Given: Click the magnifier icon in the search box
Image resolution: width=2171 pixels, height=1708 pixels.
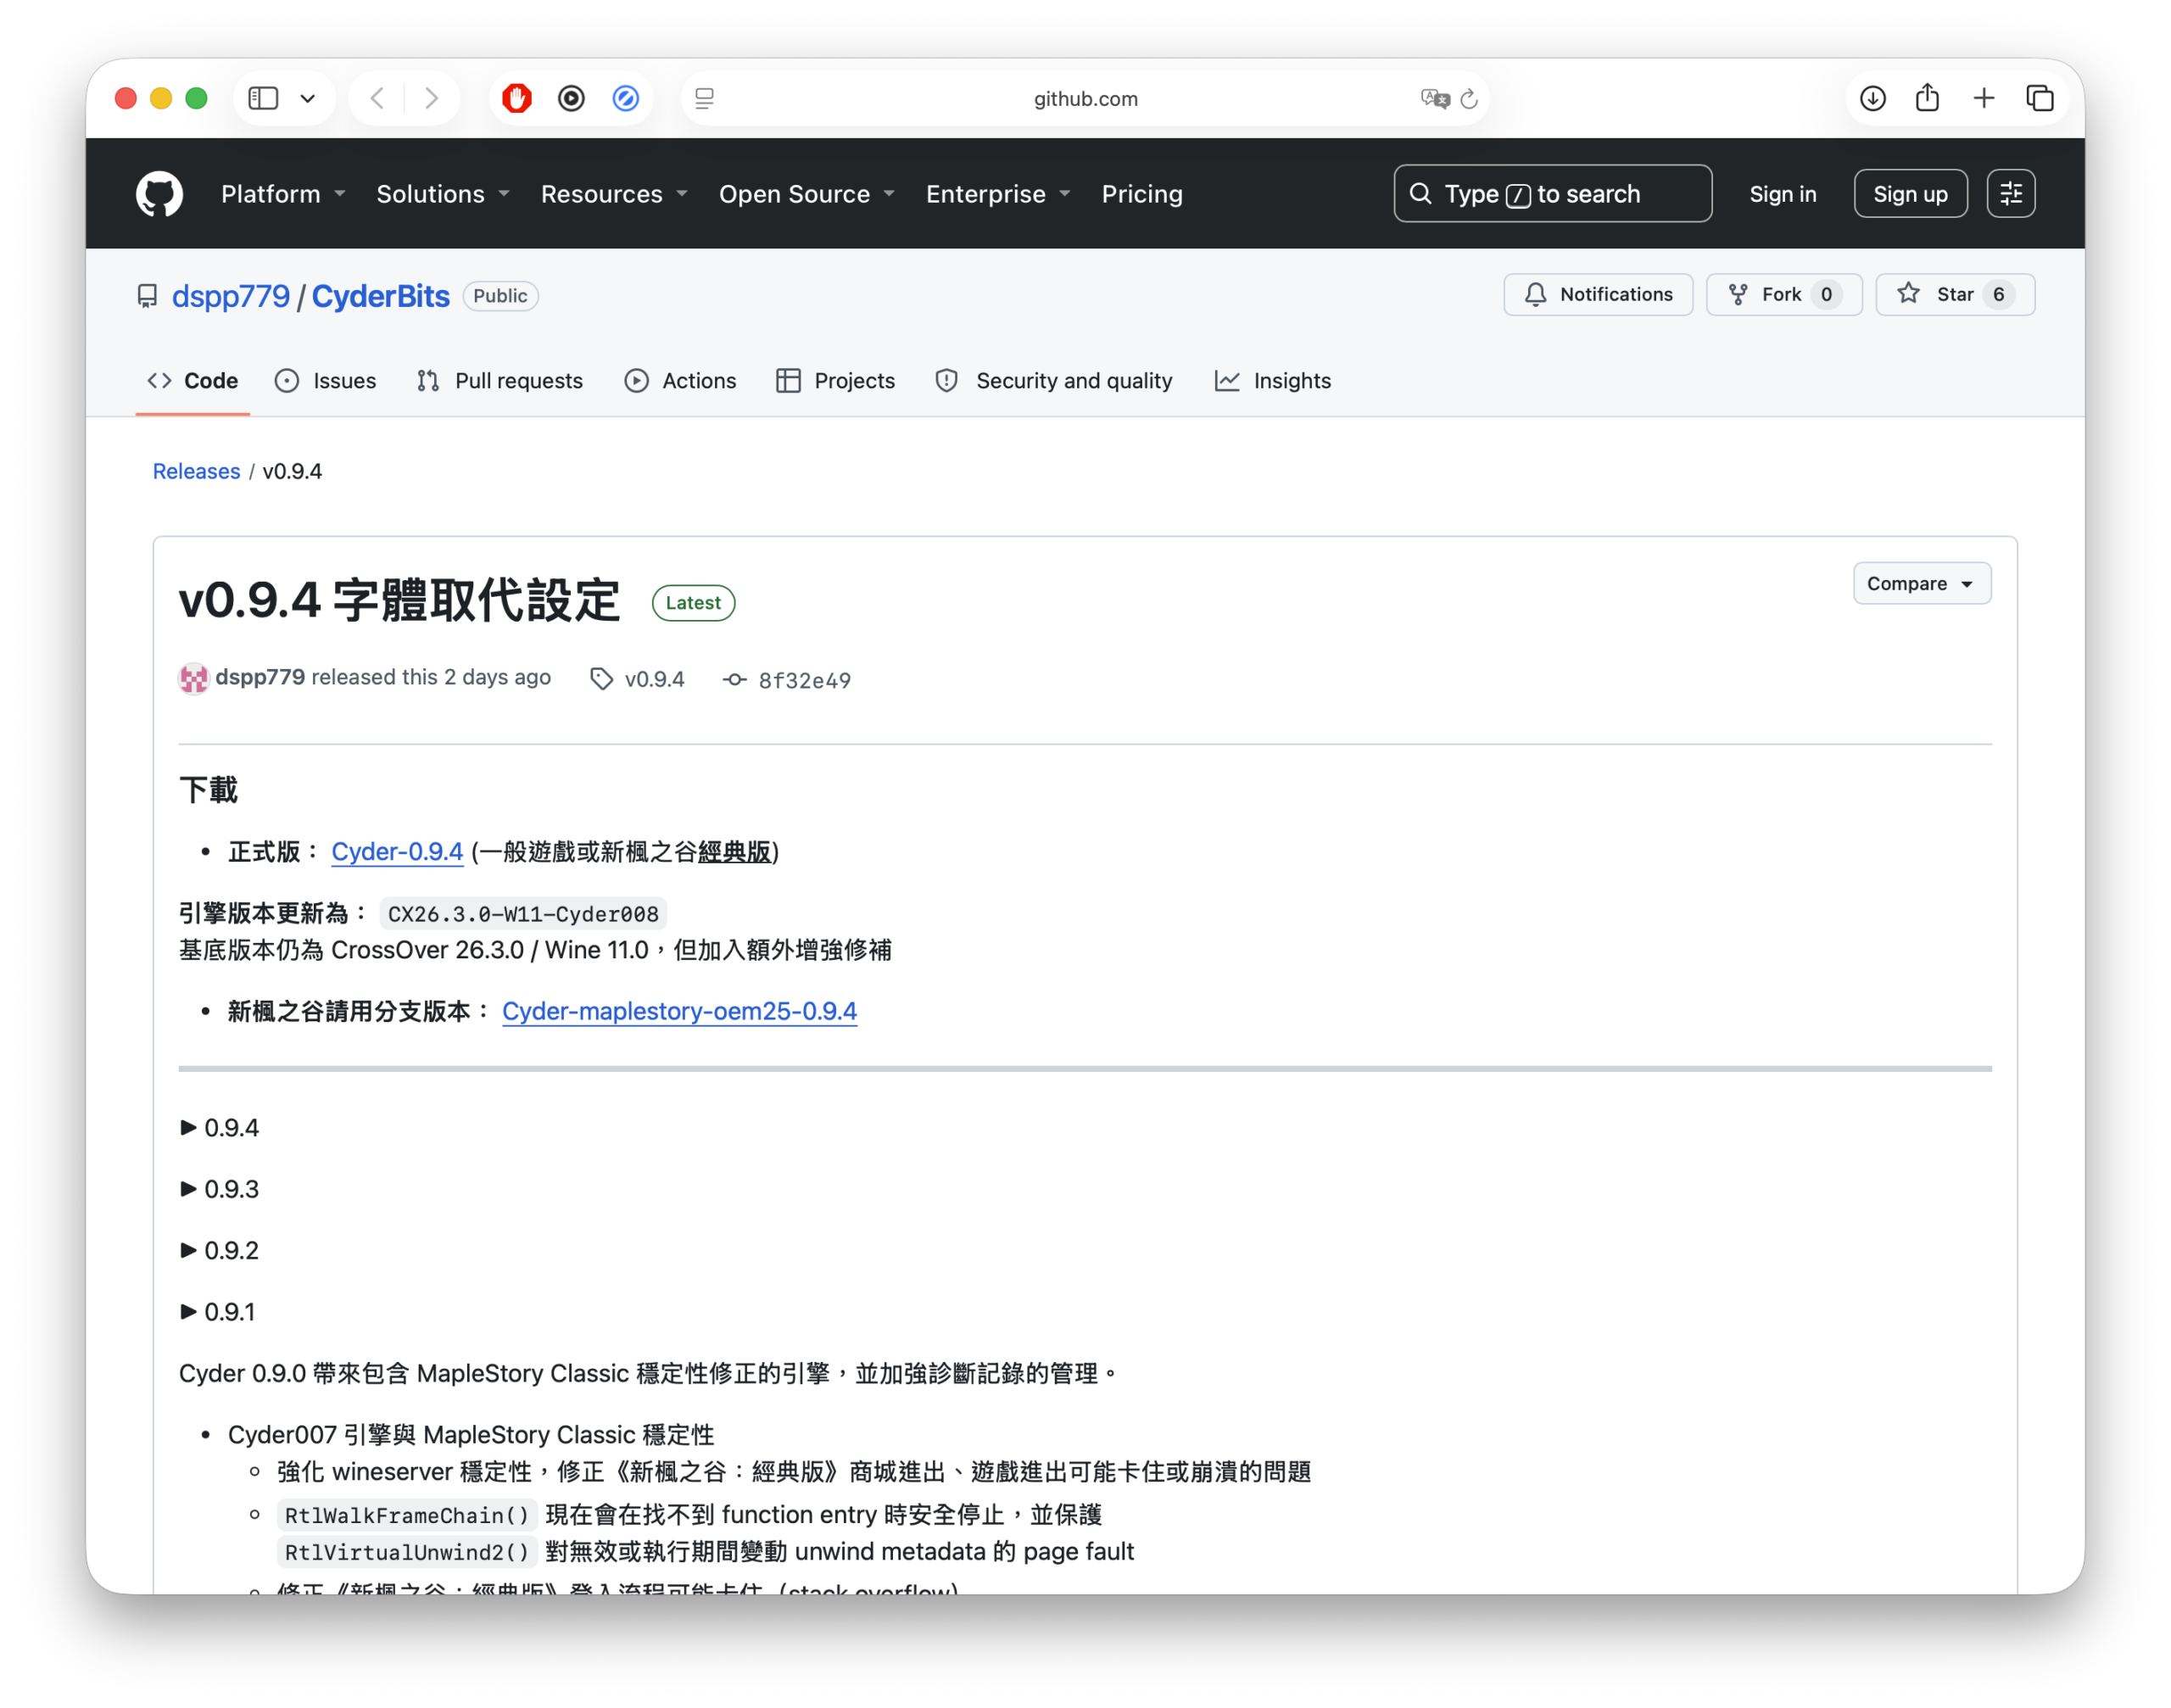Looking at the screenshot, I should coord(1421,193).
